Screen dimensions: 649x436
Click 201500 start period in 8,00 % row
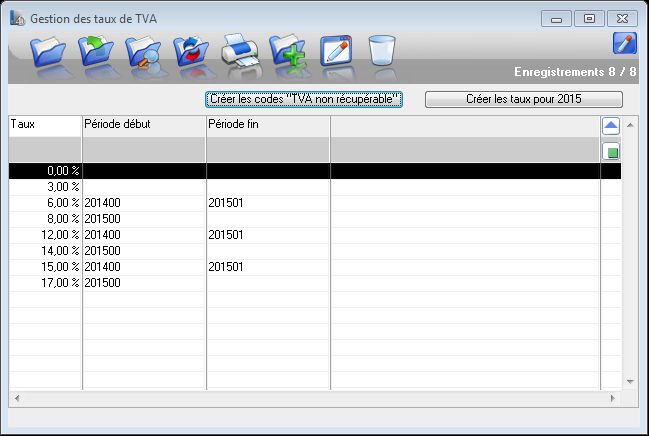click(102, 219)
